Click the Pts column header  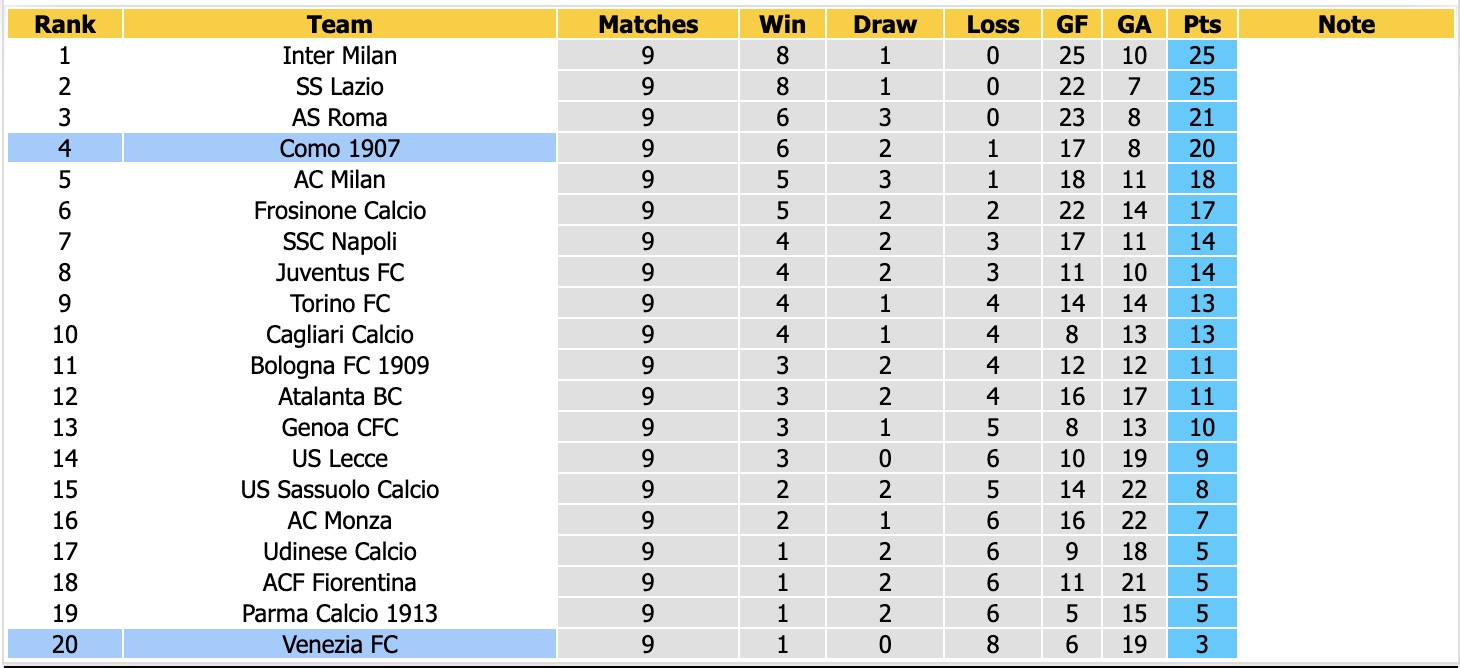(1202, 24)
